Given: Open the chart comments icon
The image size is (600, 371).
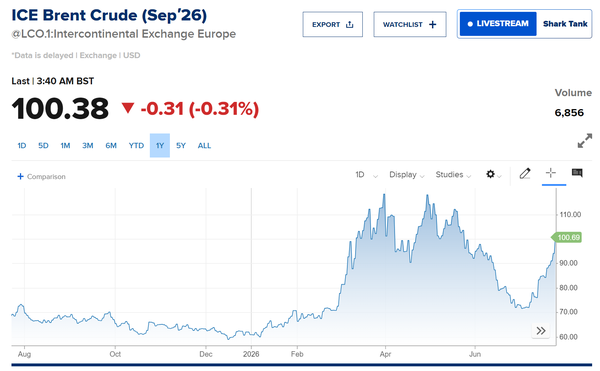Looking at the screenshot, I should tap(577, 173).
